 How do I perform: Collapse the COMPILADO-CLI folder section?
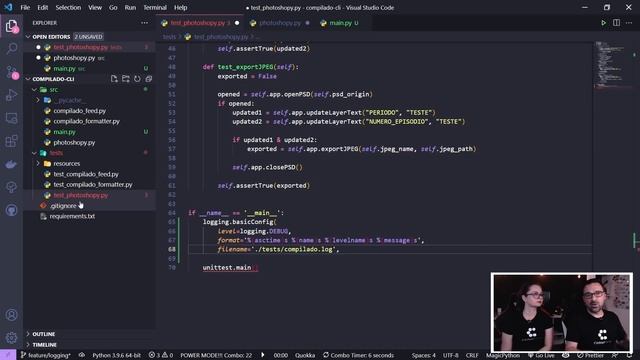[28, 79]
